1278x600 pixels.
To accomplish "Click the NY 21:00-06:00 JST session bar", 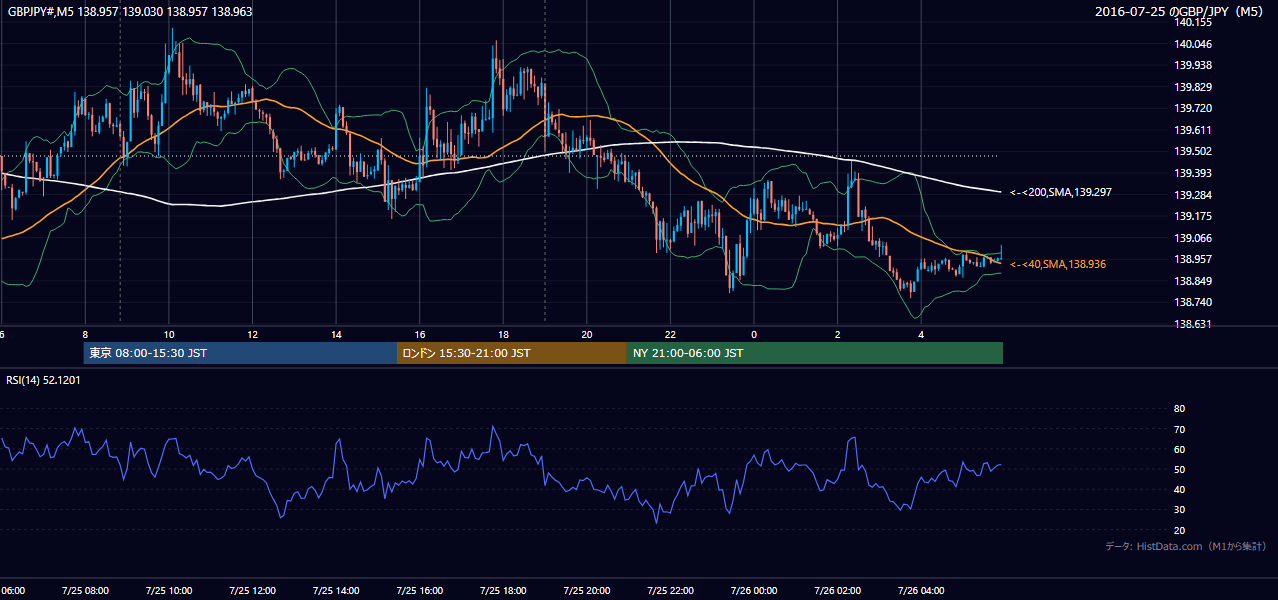I will pos(815,353).
